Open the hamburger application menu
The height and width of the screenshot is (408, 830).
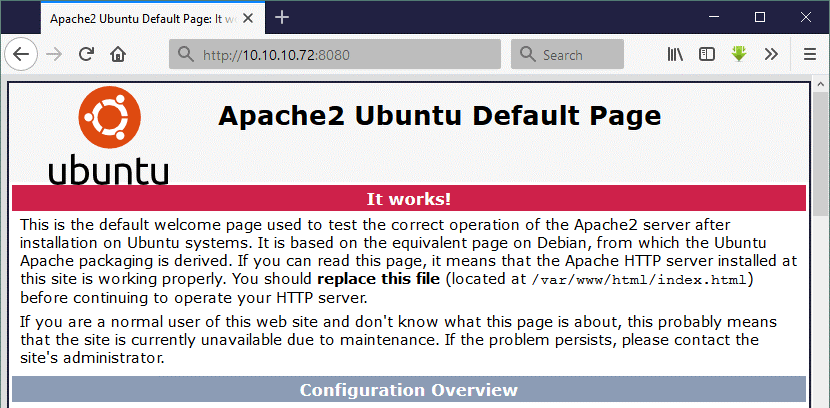pyautogui.click(x=809, y=54)
